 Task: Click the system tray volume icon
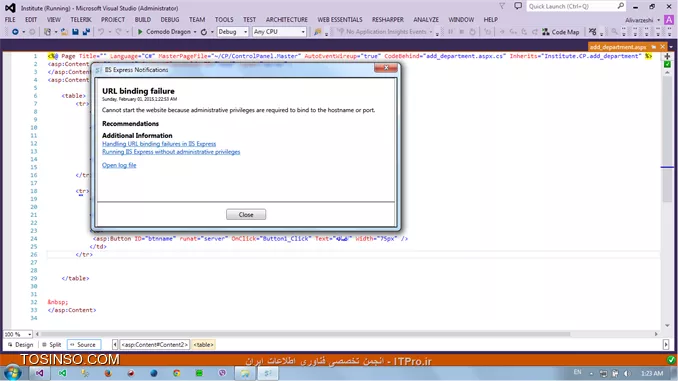pyautogui.click(x=627, y=373)
